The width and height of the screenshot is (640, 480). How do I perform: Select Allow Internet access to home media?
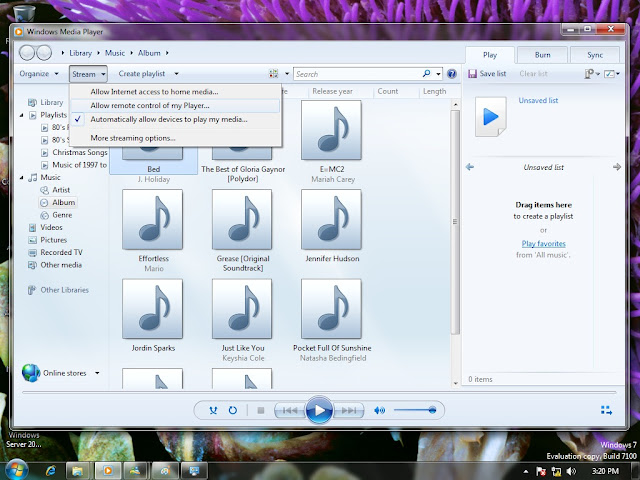(176, 91)
